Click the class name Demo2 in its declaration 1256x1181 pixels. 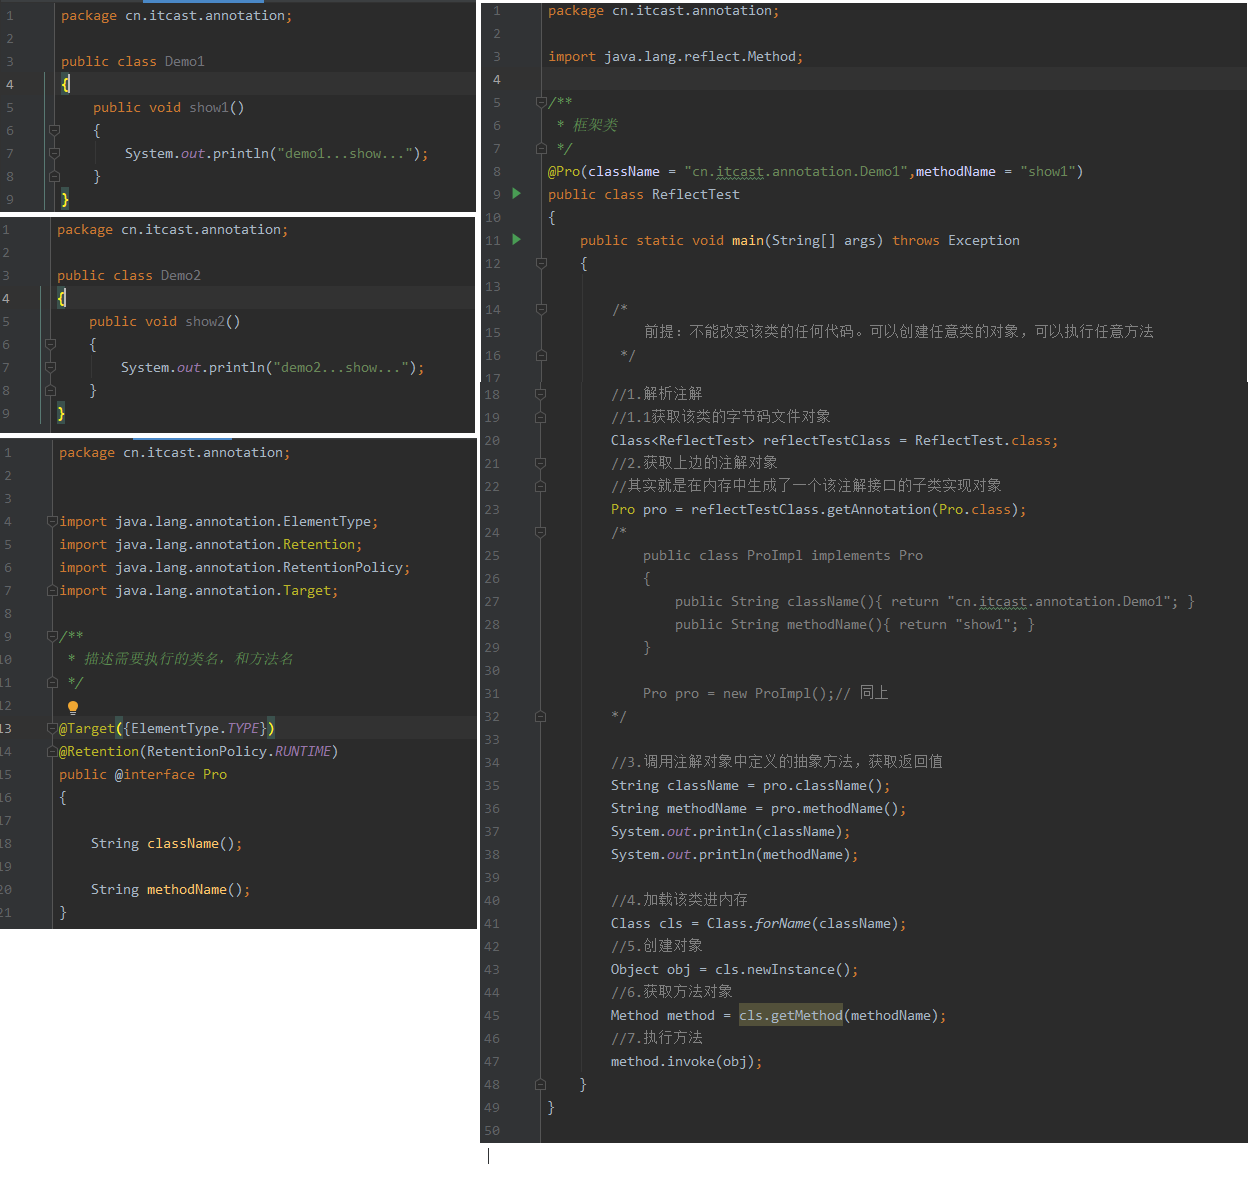tap(180, 275)
